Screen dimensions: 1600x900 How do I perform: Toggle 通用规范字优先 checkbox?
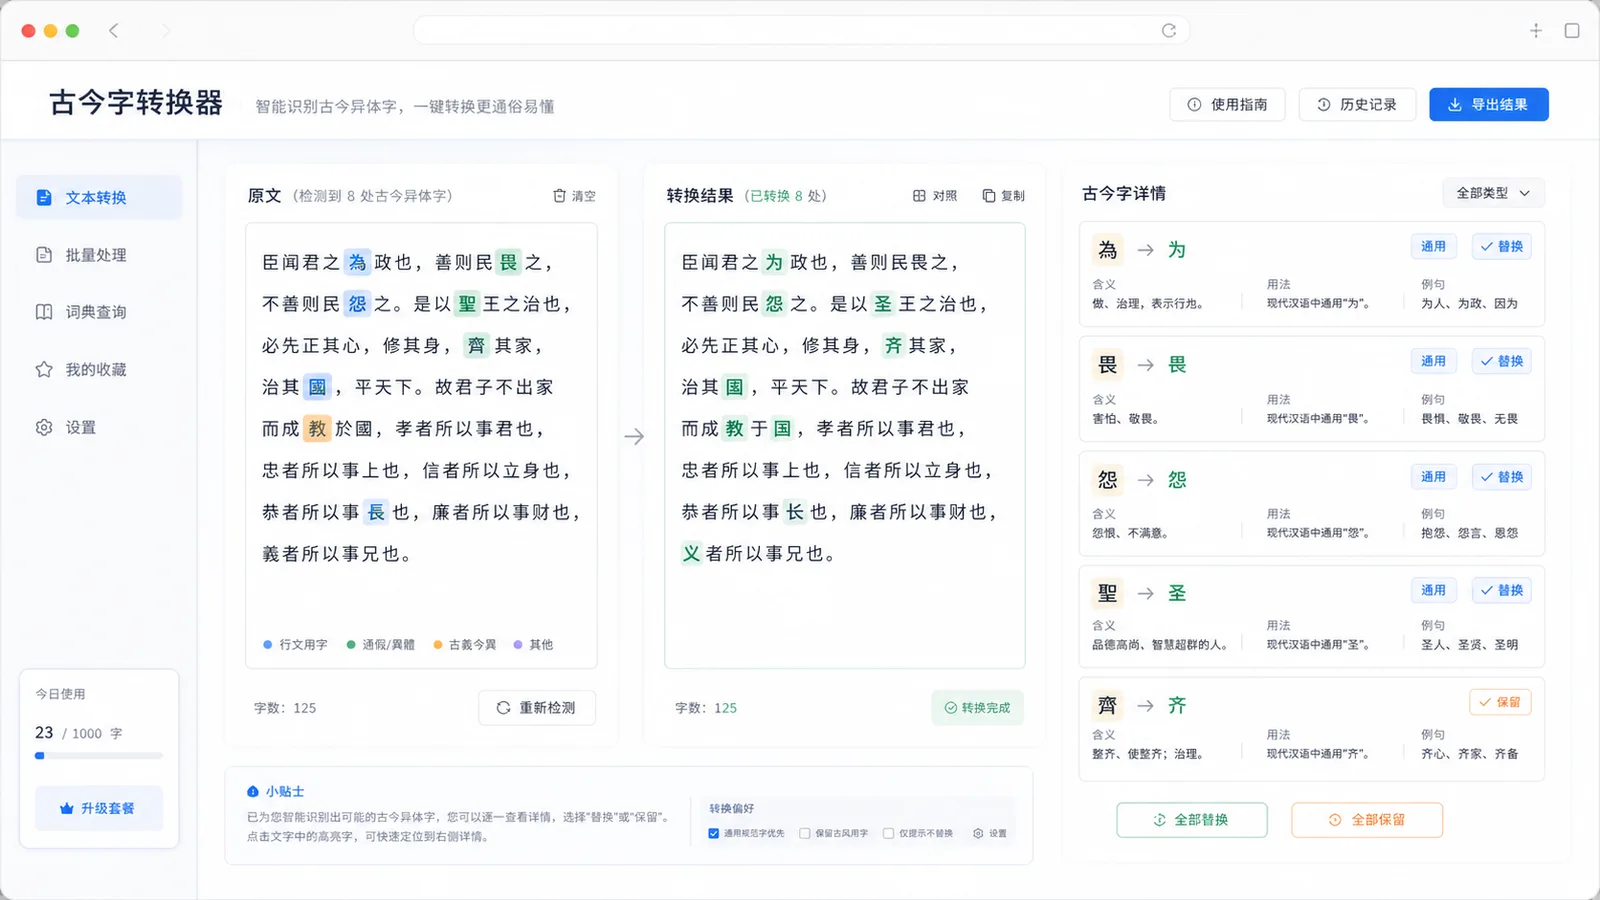[x=713, y=833]
